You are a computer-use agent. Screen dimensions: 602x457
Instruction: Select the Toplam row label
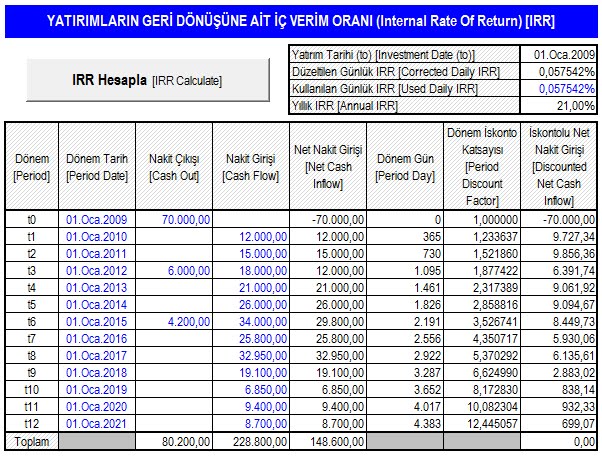30,440
